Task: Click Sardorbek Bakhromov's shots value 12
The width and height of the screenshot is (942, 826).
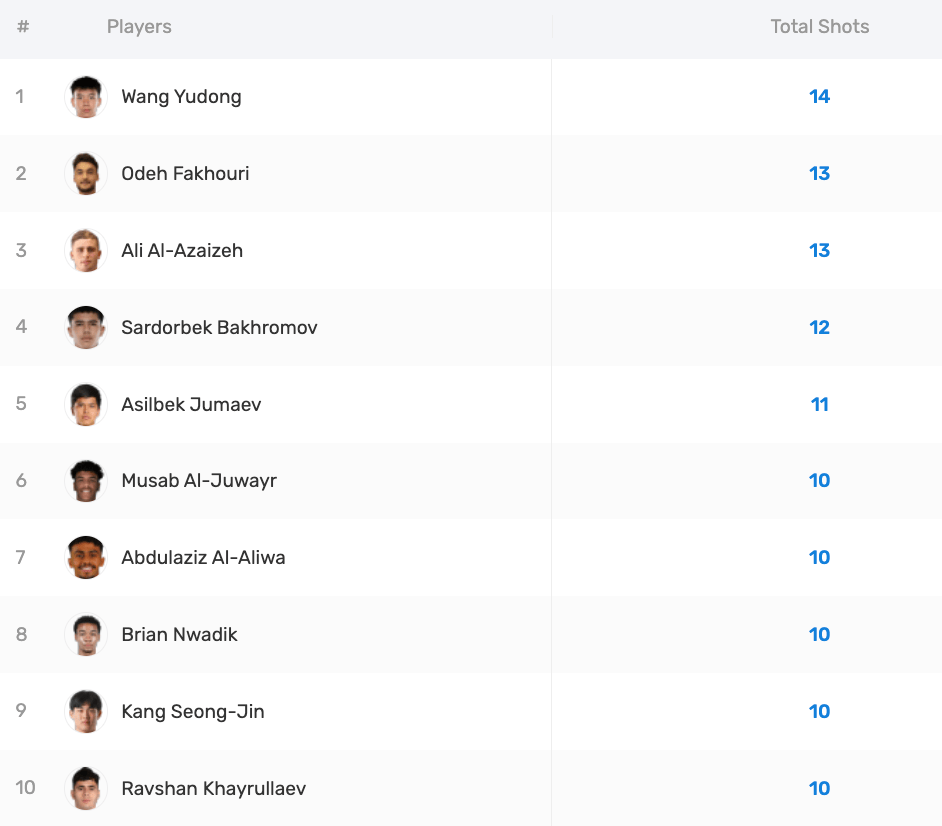Action: click(819, 327)
